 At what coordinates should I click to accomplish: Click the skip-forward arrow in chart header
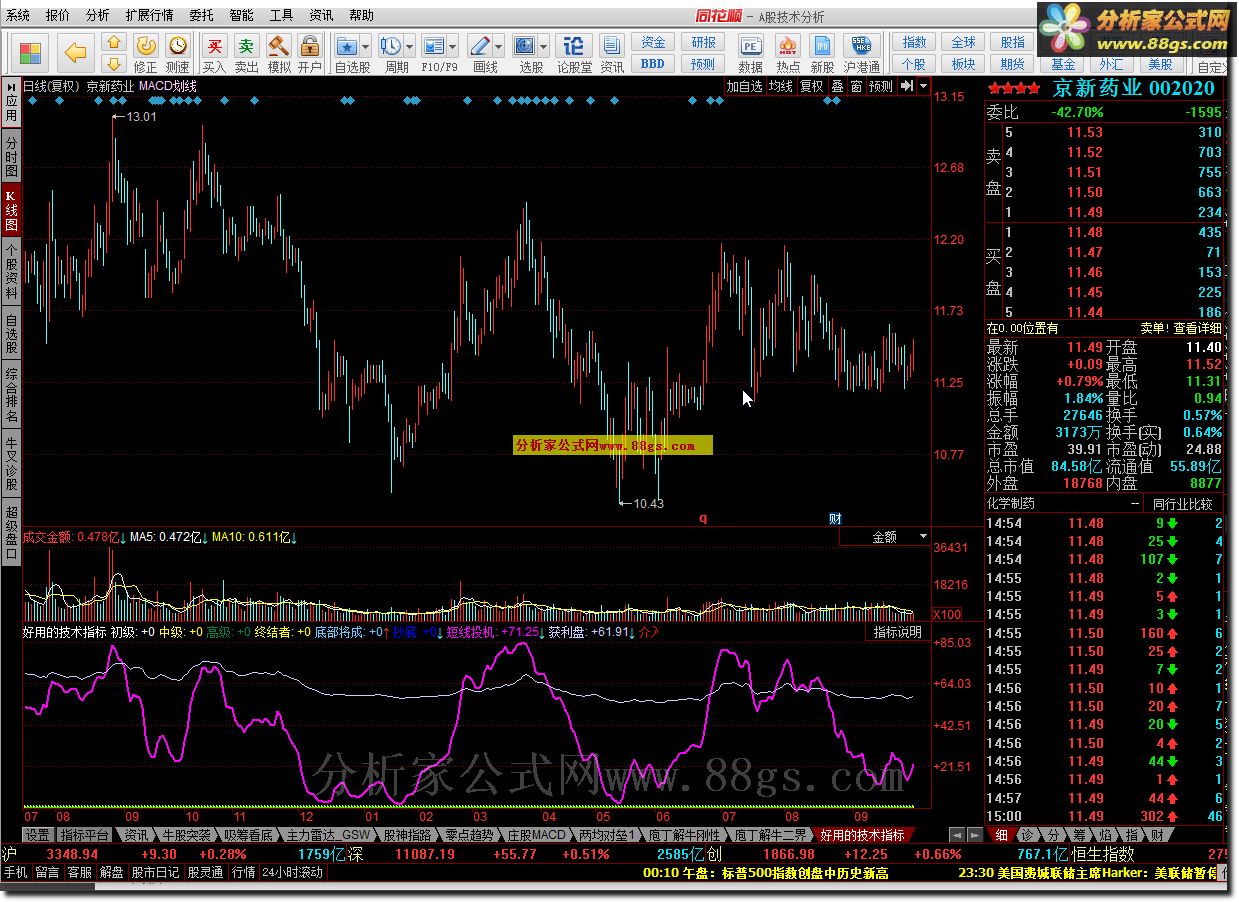(906, 86)
